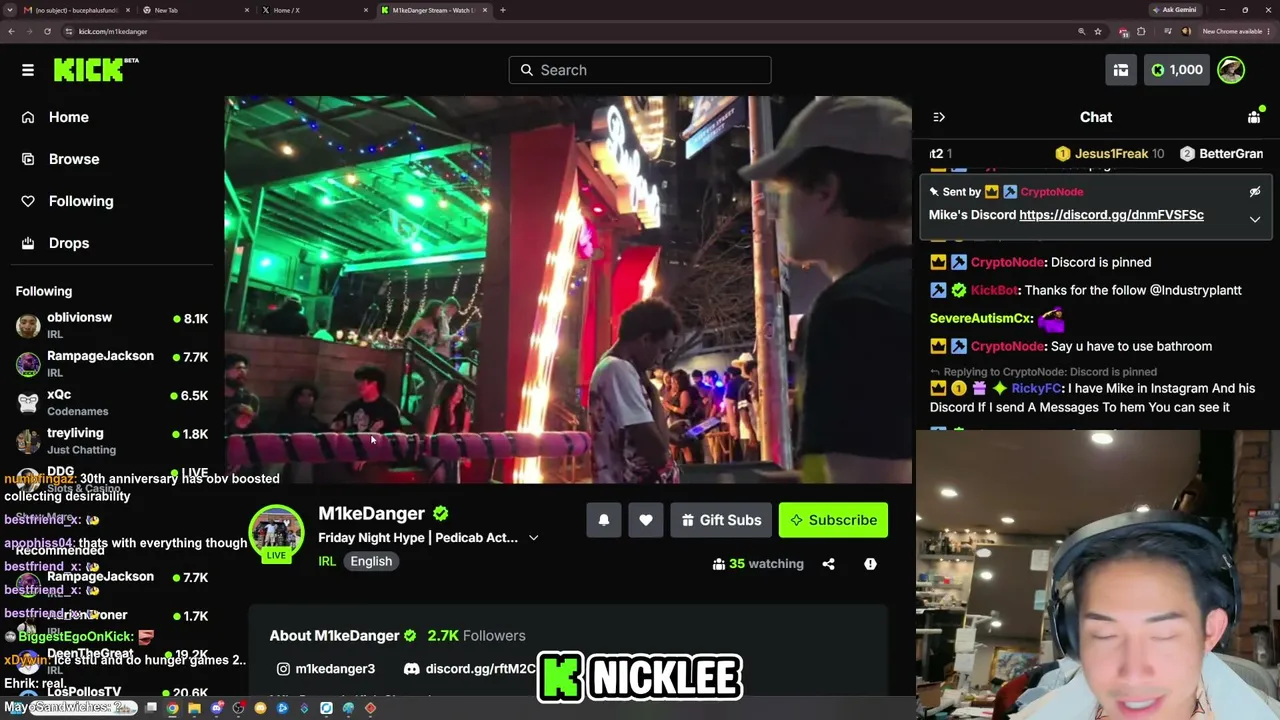This screenshot has width=1280, height=720.
Task: Close the Home / X browser tab
Action: [366, 10]
